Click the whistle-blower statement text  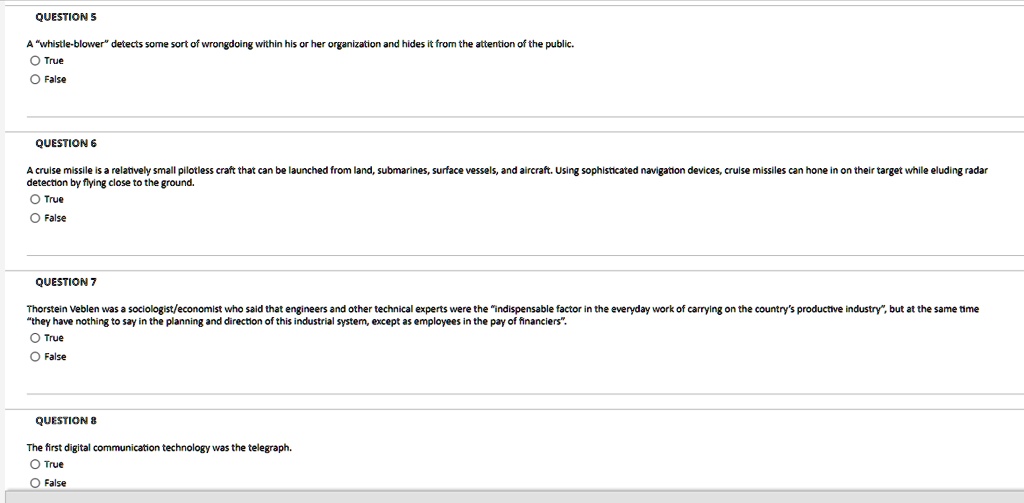(x=300, y=44)
